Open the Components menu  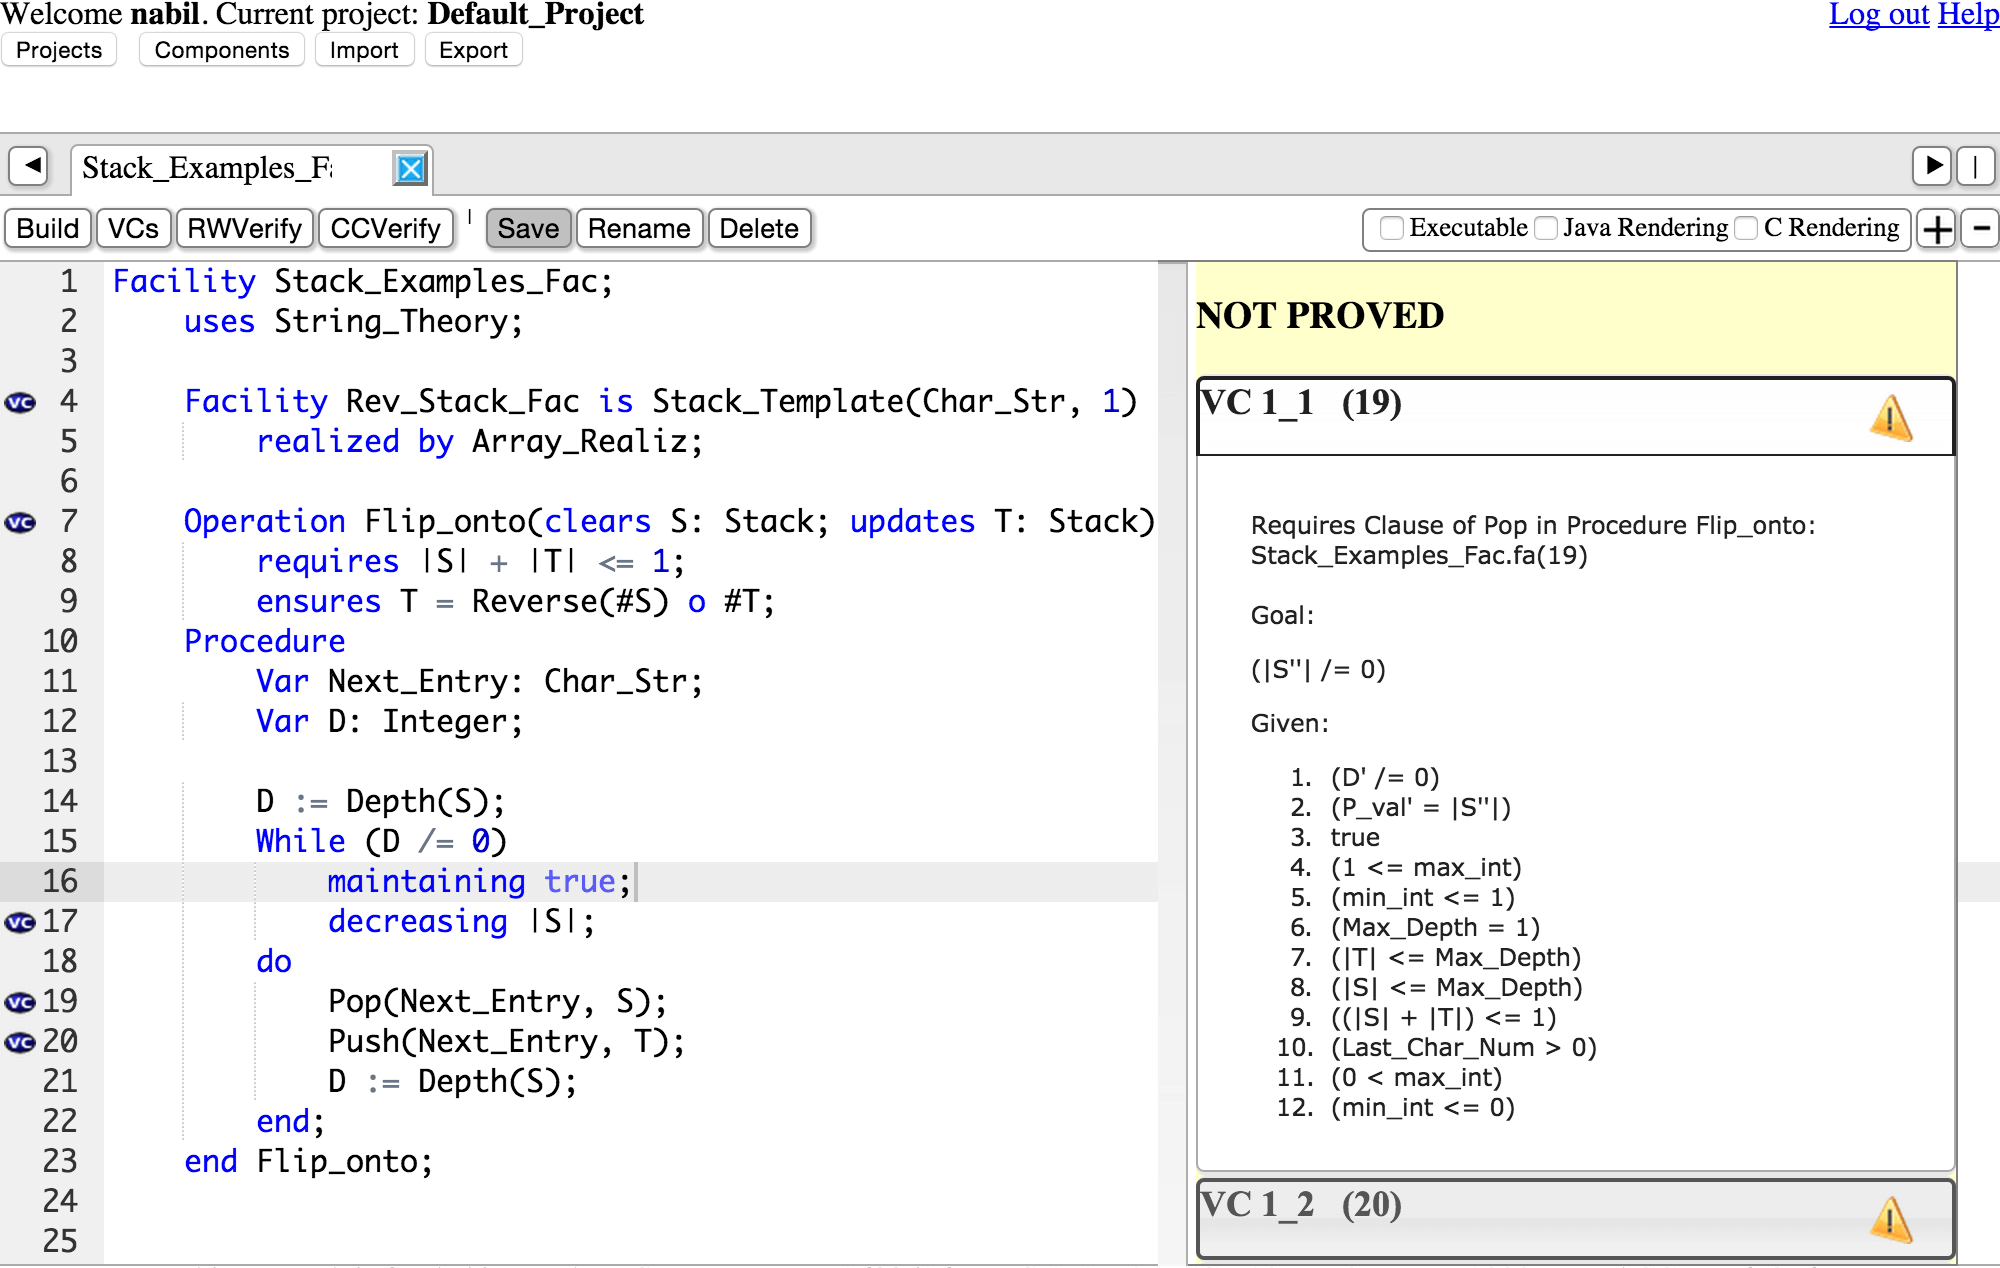221,50
